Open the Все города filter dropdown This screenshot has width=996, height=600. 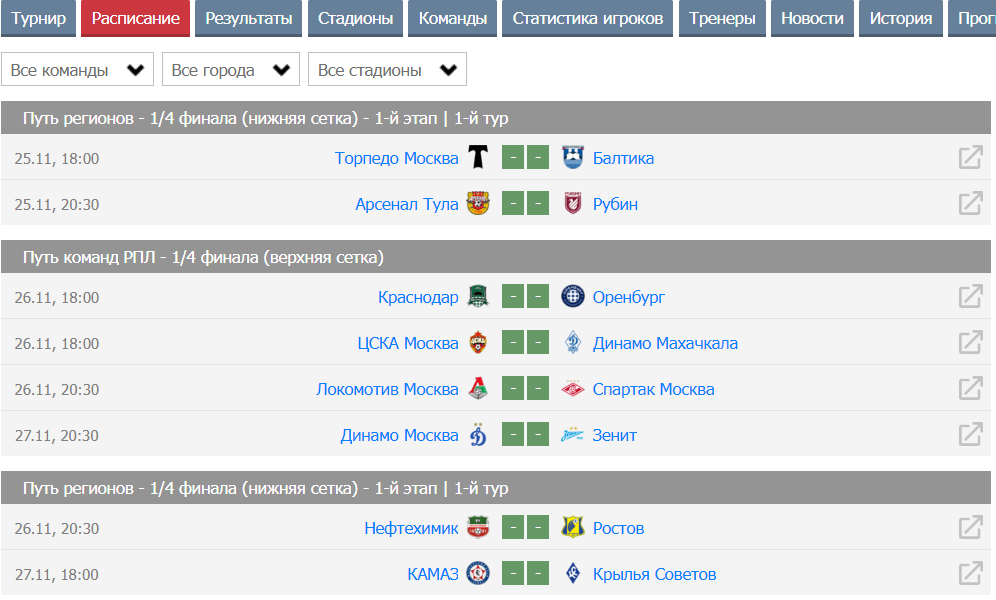(x=231, y=70)
